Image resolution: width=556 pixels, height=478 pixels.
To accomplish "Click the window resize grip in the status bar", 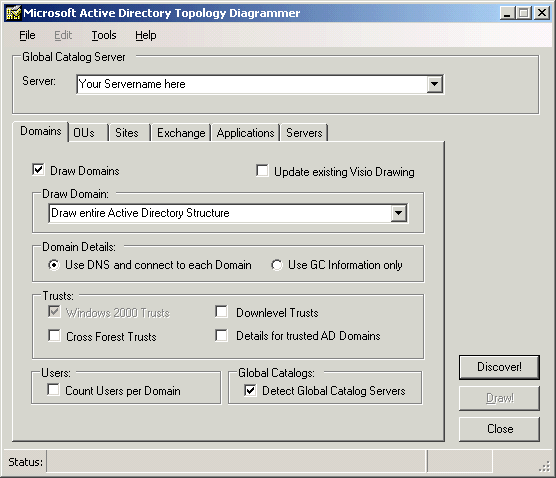I will 544,467.
